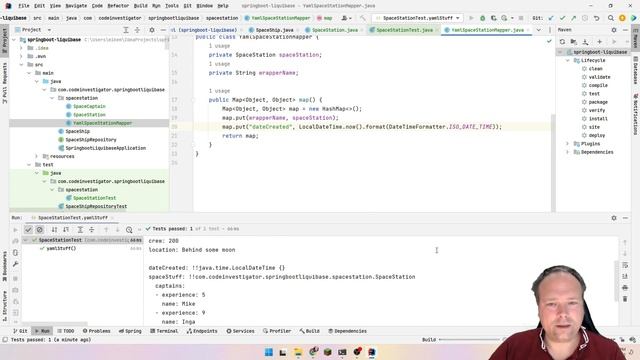Open the Git tool window button
Screen dimensions: 640x360
click(20, 331)
